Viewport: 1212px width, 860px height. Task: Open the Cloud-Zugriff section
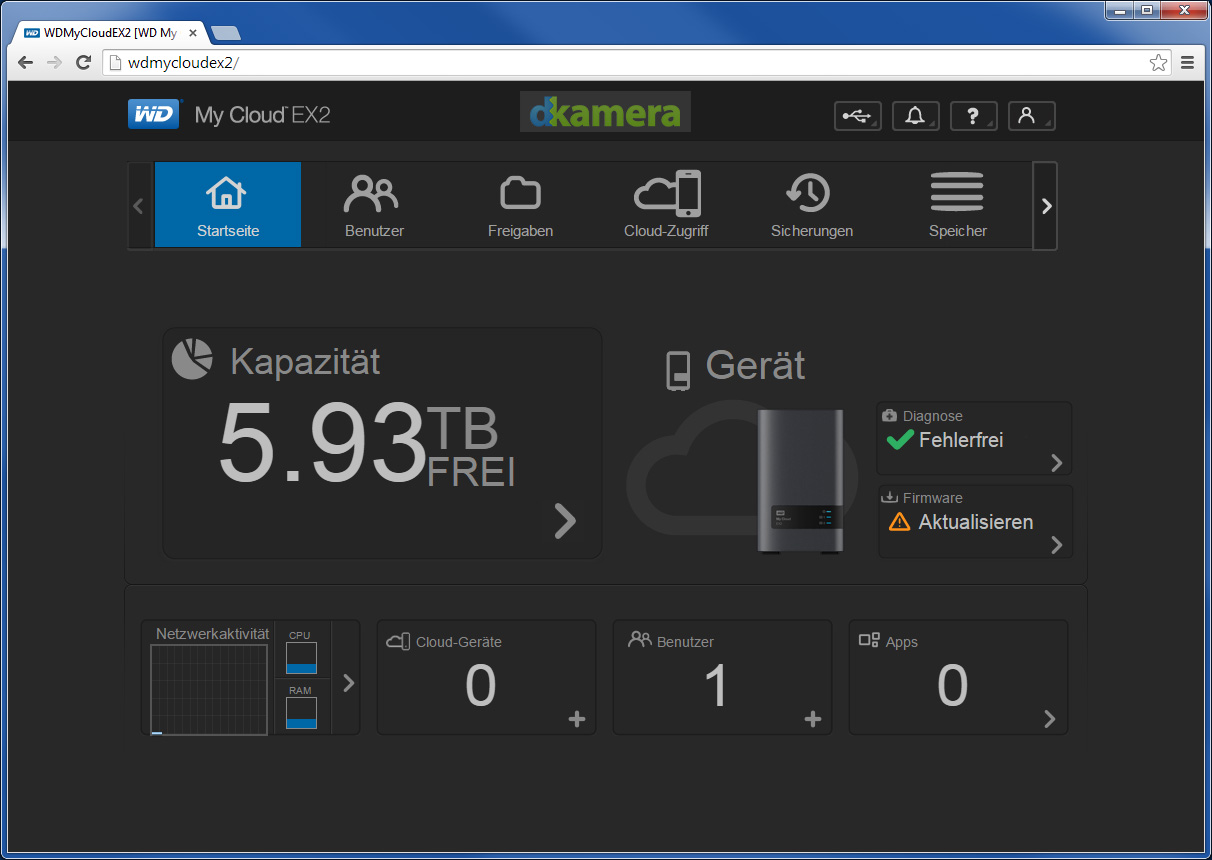coord(666,205)
